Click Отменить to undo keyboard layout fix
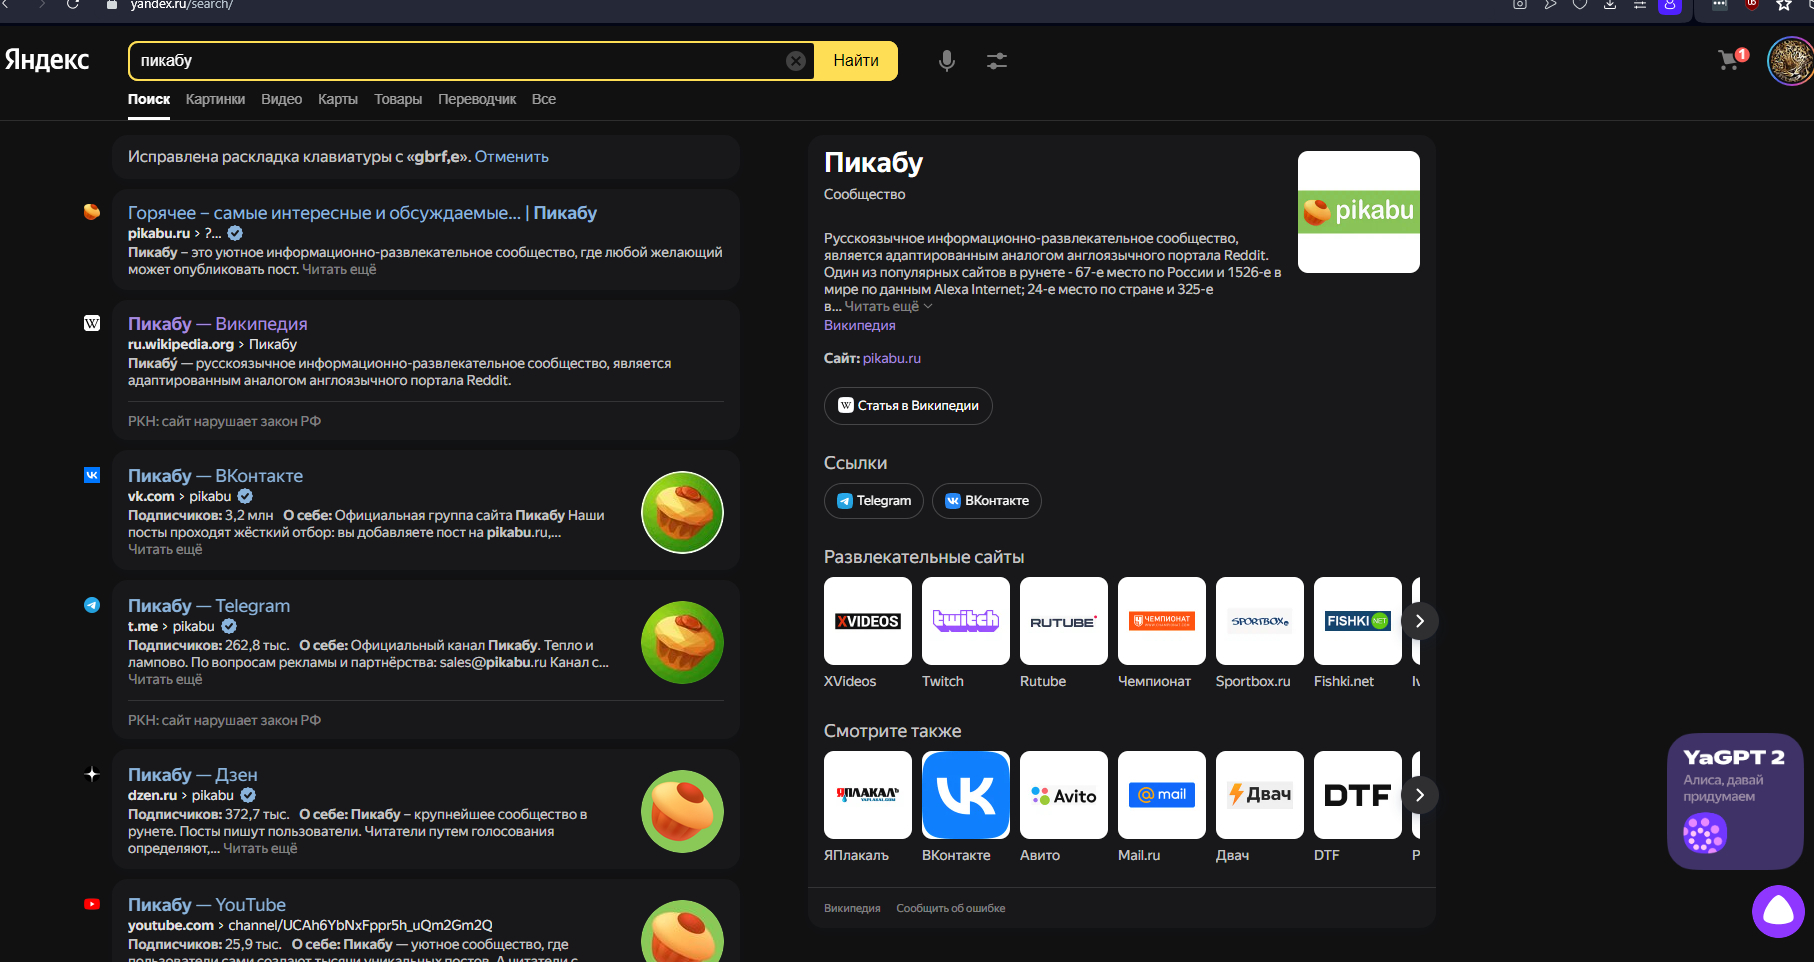Image resolution: width=1814 pixels, height=962 pixels. (x=511, y=157)
